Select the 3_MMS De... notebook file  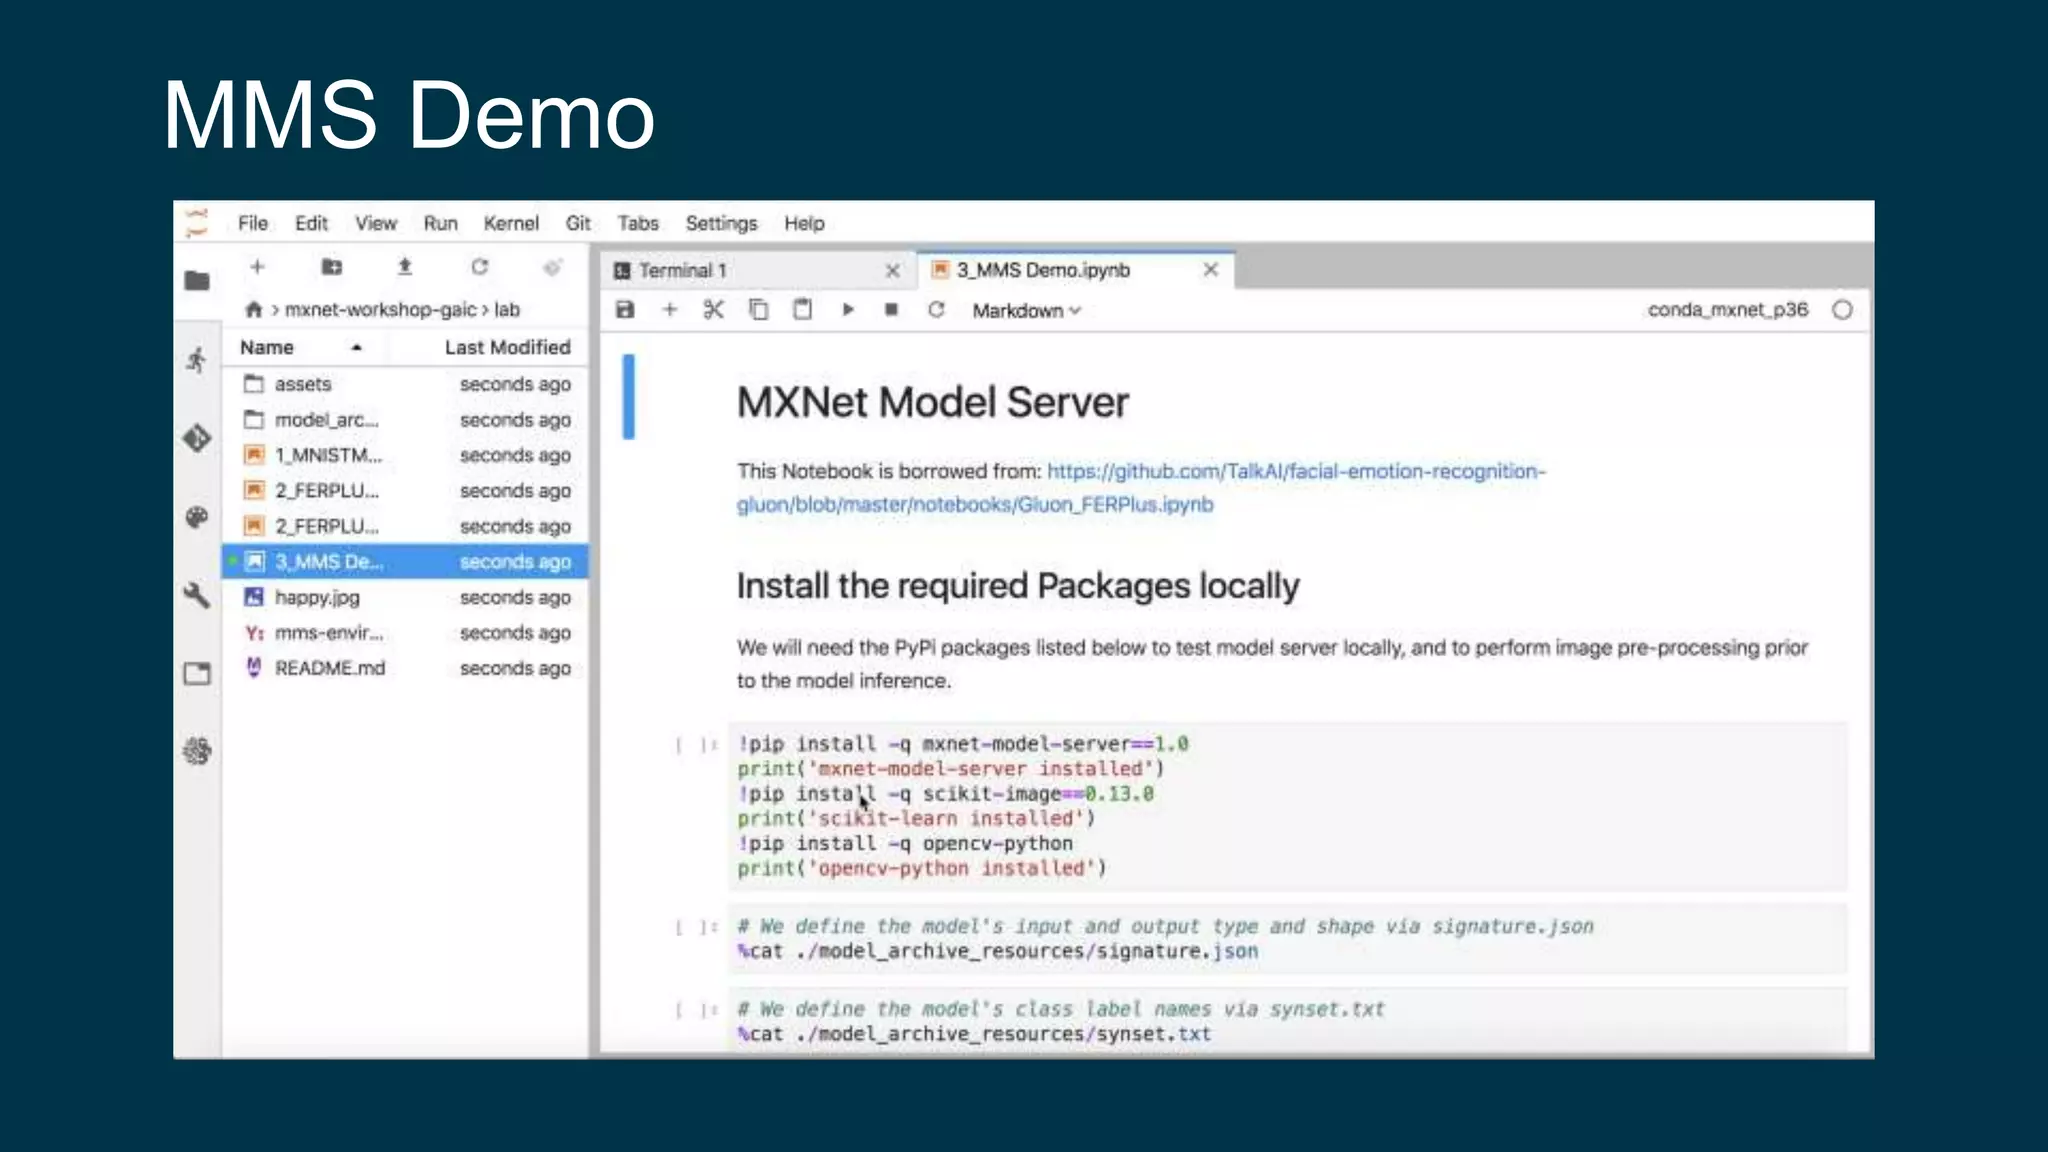click(x=406, y=562)
